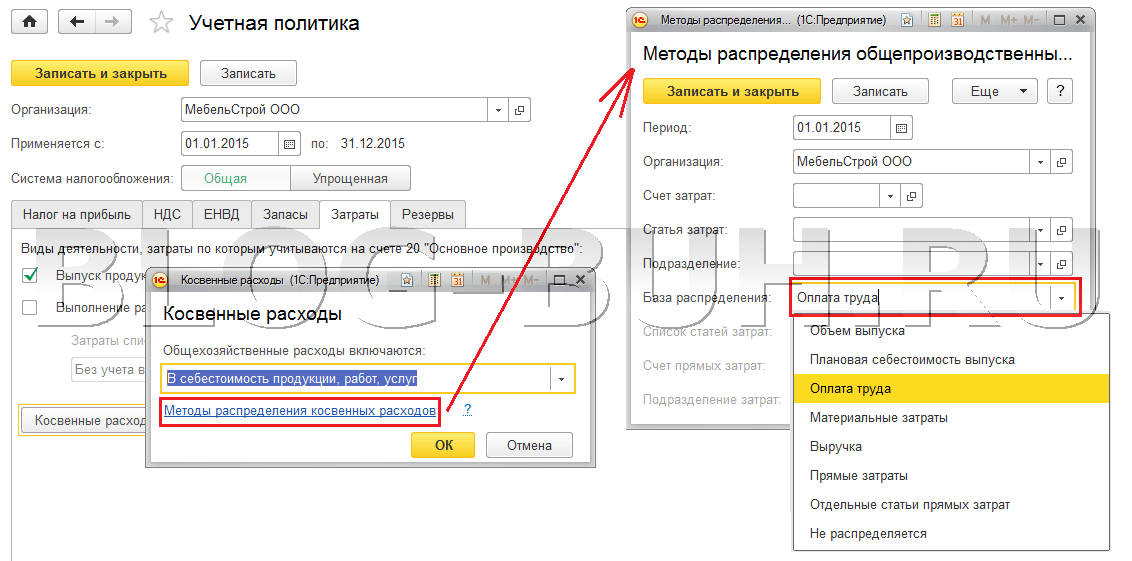Uncheck the Выпуск продукции checkbox
The height and width of the screenshot is (561, 1132).
(x=30, y=275)
